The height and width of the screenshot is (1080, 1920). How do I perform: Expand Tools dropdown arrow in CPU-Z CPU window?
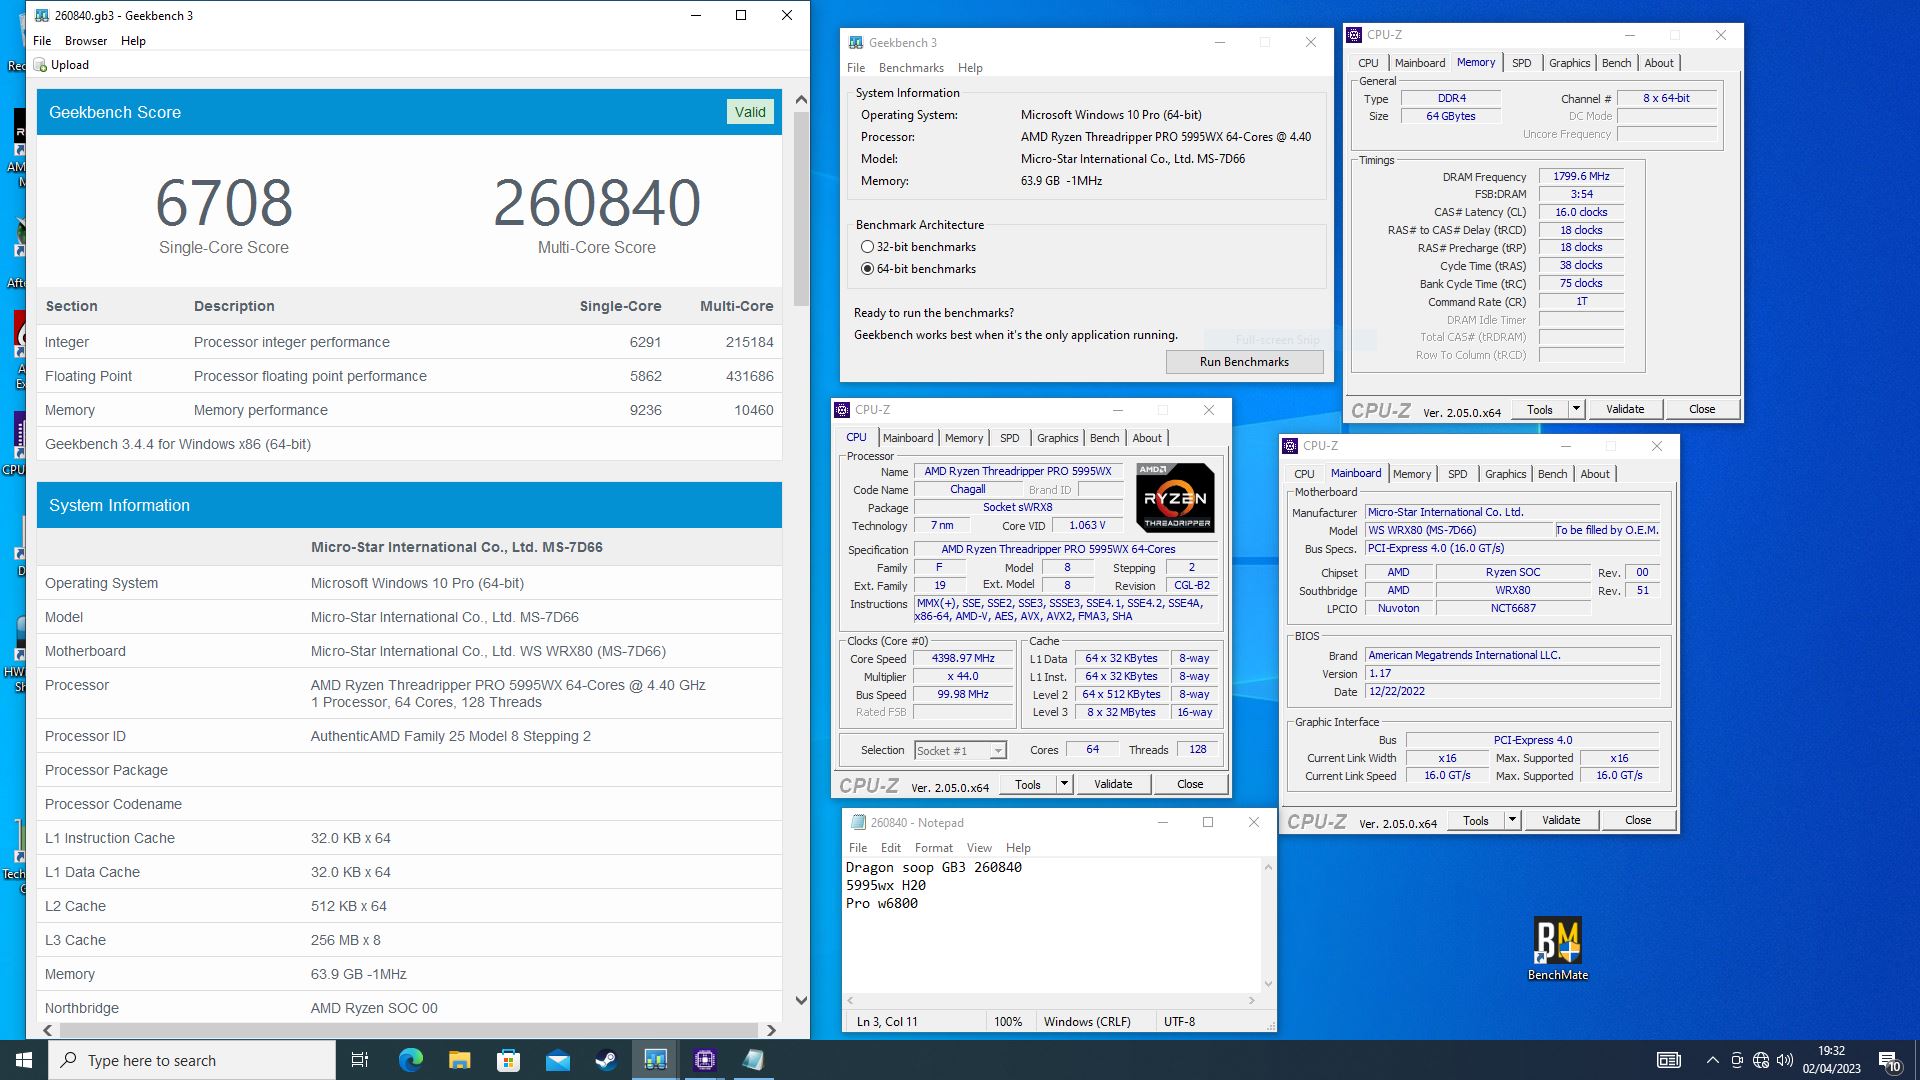pyautogui.click(x=1065, y=784)
